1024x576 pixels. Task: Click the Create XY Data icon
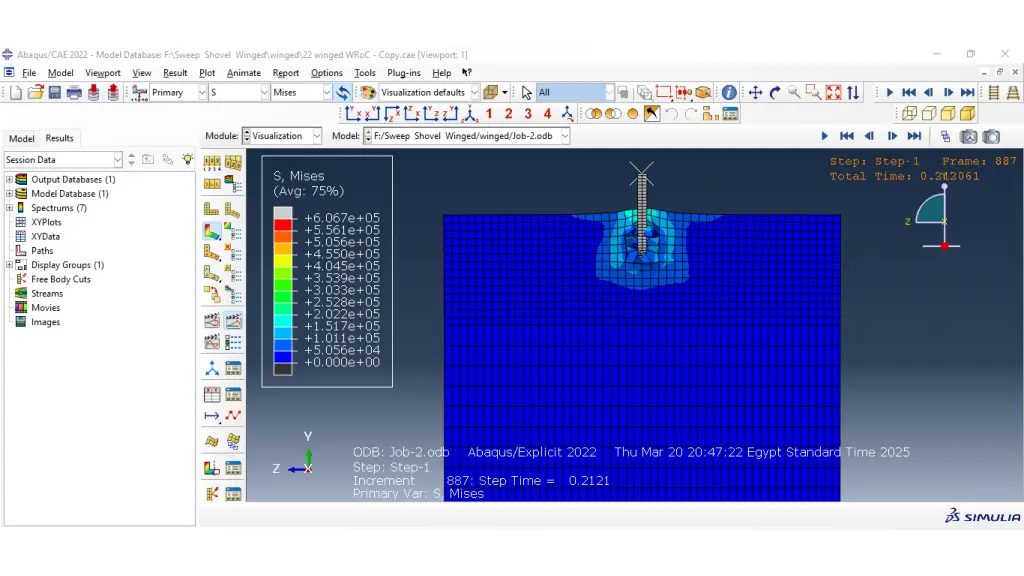click(x=212, y=394)
